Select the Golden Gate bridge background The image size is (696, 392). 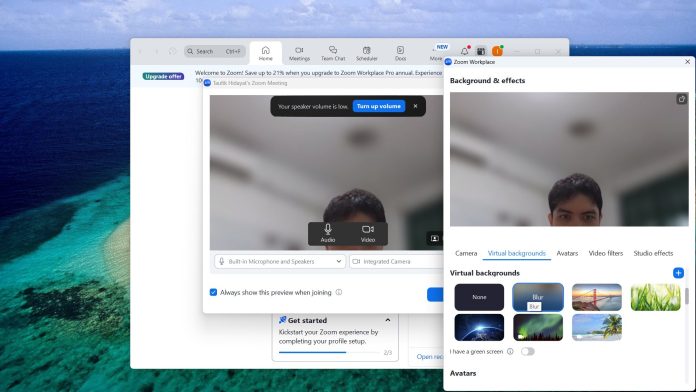597,297
